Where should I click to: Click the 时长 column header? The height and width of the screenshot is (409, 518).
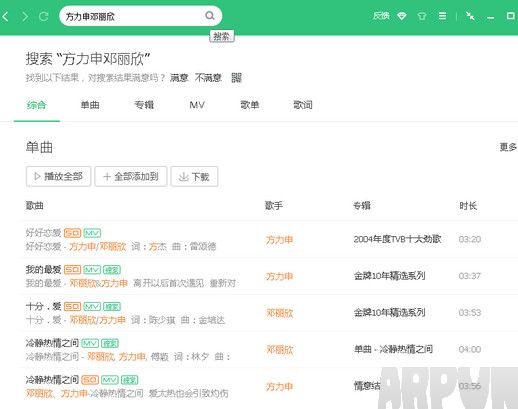pyautogui.click(x=468, y=206)
